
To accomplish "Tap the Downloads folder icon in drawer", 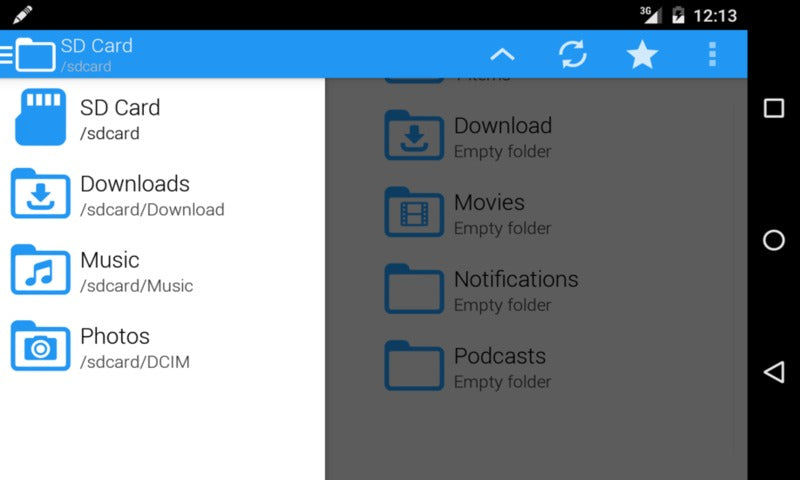I will tap(40, 194).
